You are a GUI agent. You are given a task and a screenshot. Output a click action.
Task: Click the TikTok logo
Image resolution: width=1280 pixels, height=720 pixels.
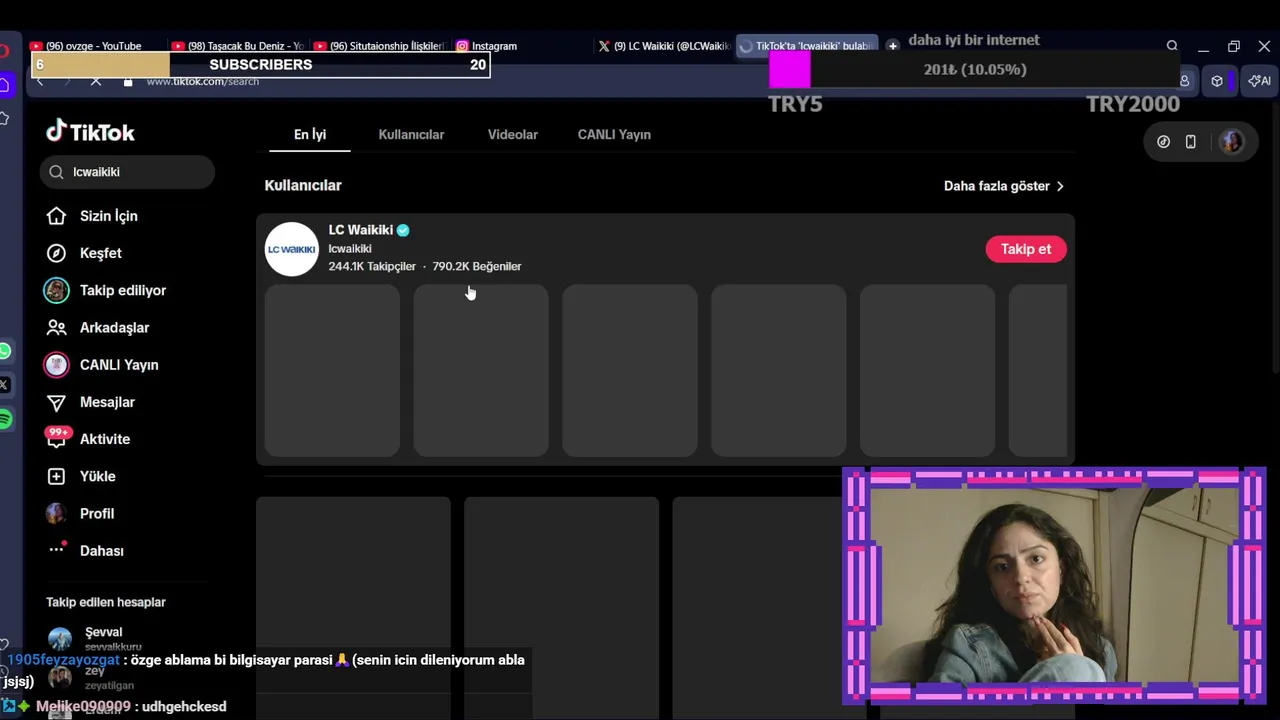(x=90, y=132)
